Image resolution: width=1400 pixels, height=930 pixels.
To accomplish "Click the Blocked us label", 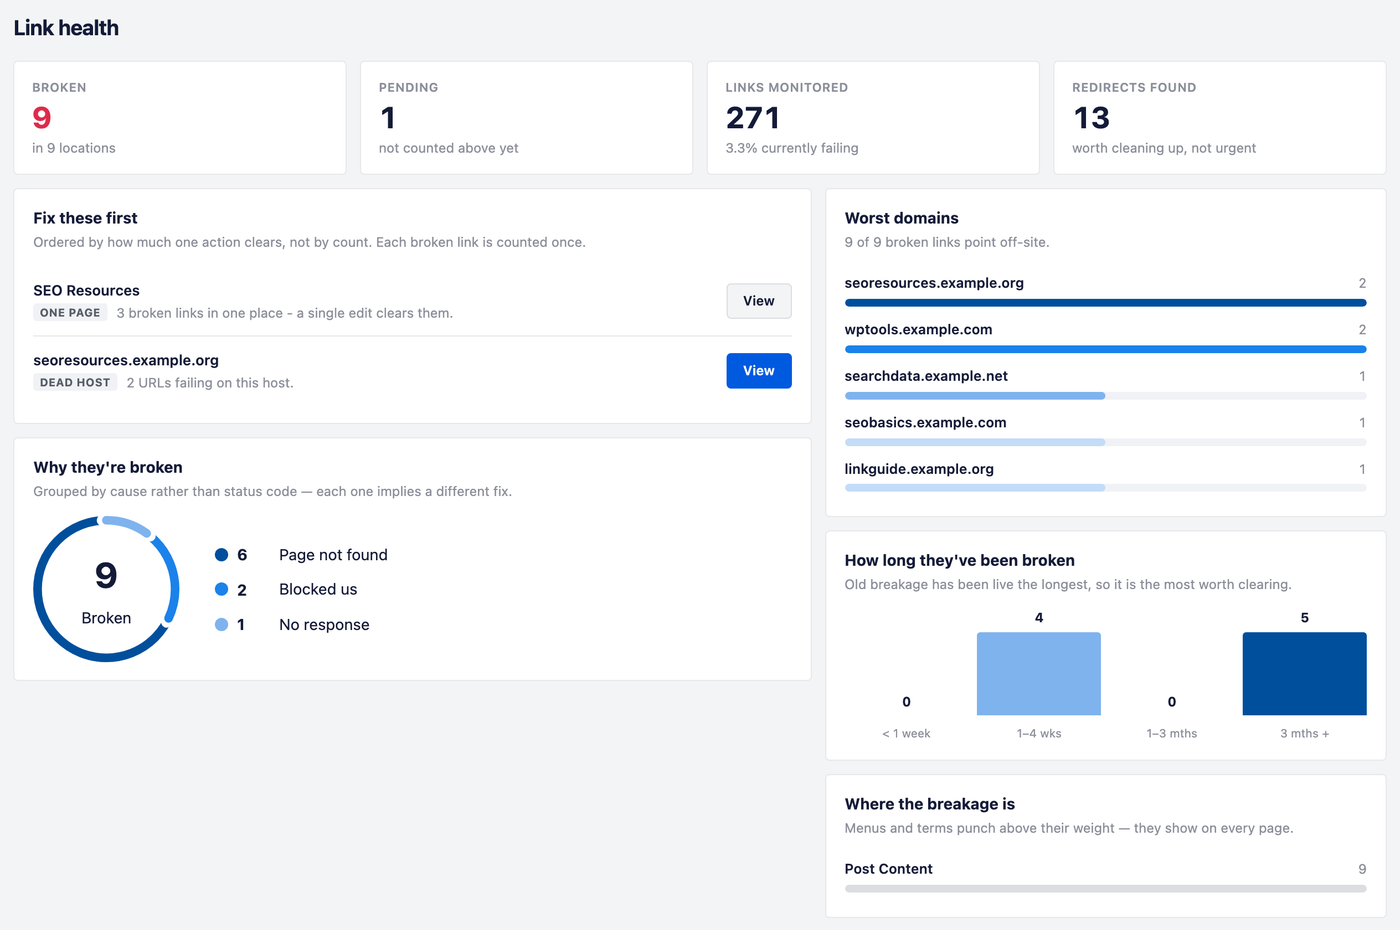I will tap(318, 590).
